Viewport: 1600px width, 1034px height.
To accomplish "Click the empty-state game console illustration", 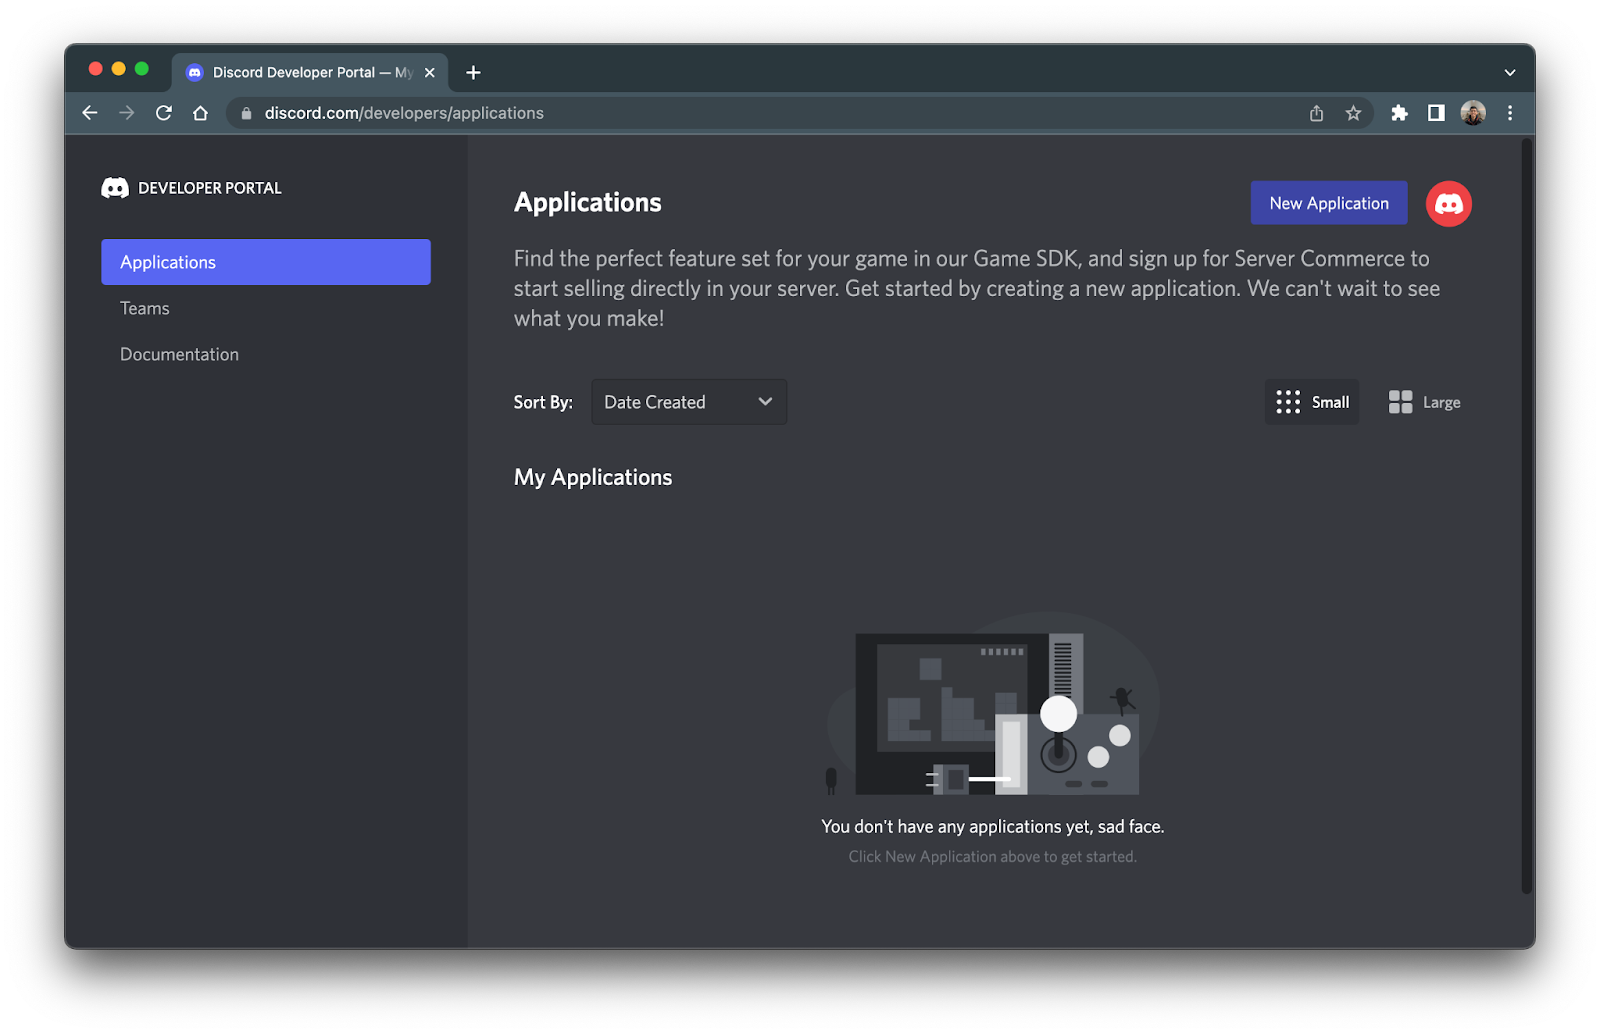I will tap(993, 704).
